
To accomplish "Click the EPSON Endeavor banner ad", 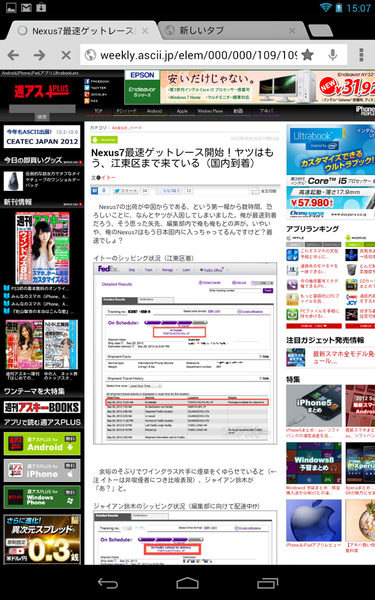I will pos(249,87).
